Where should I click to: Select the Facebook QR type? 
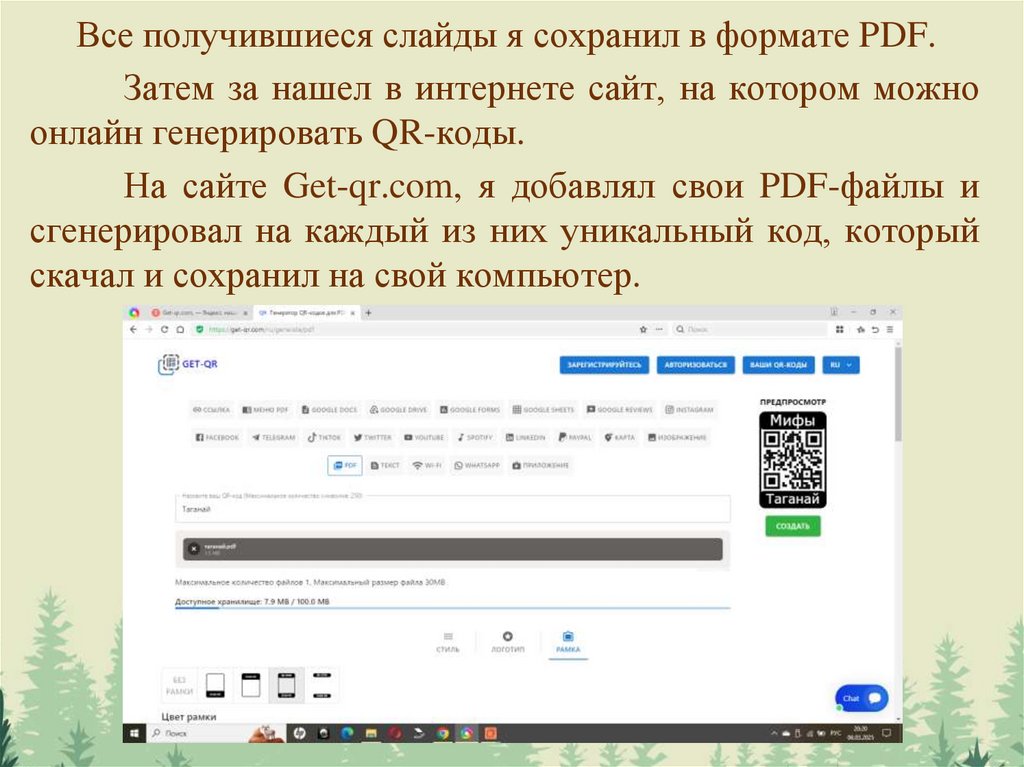217,438
